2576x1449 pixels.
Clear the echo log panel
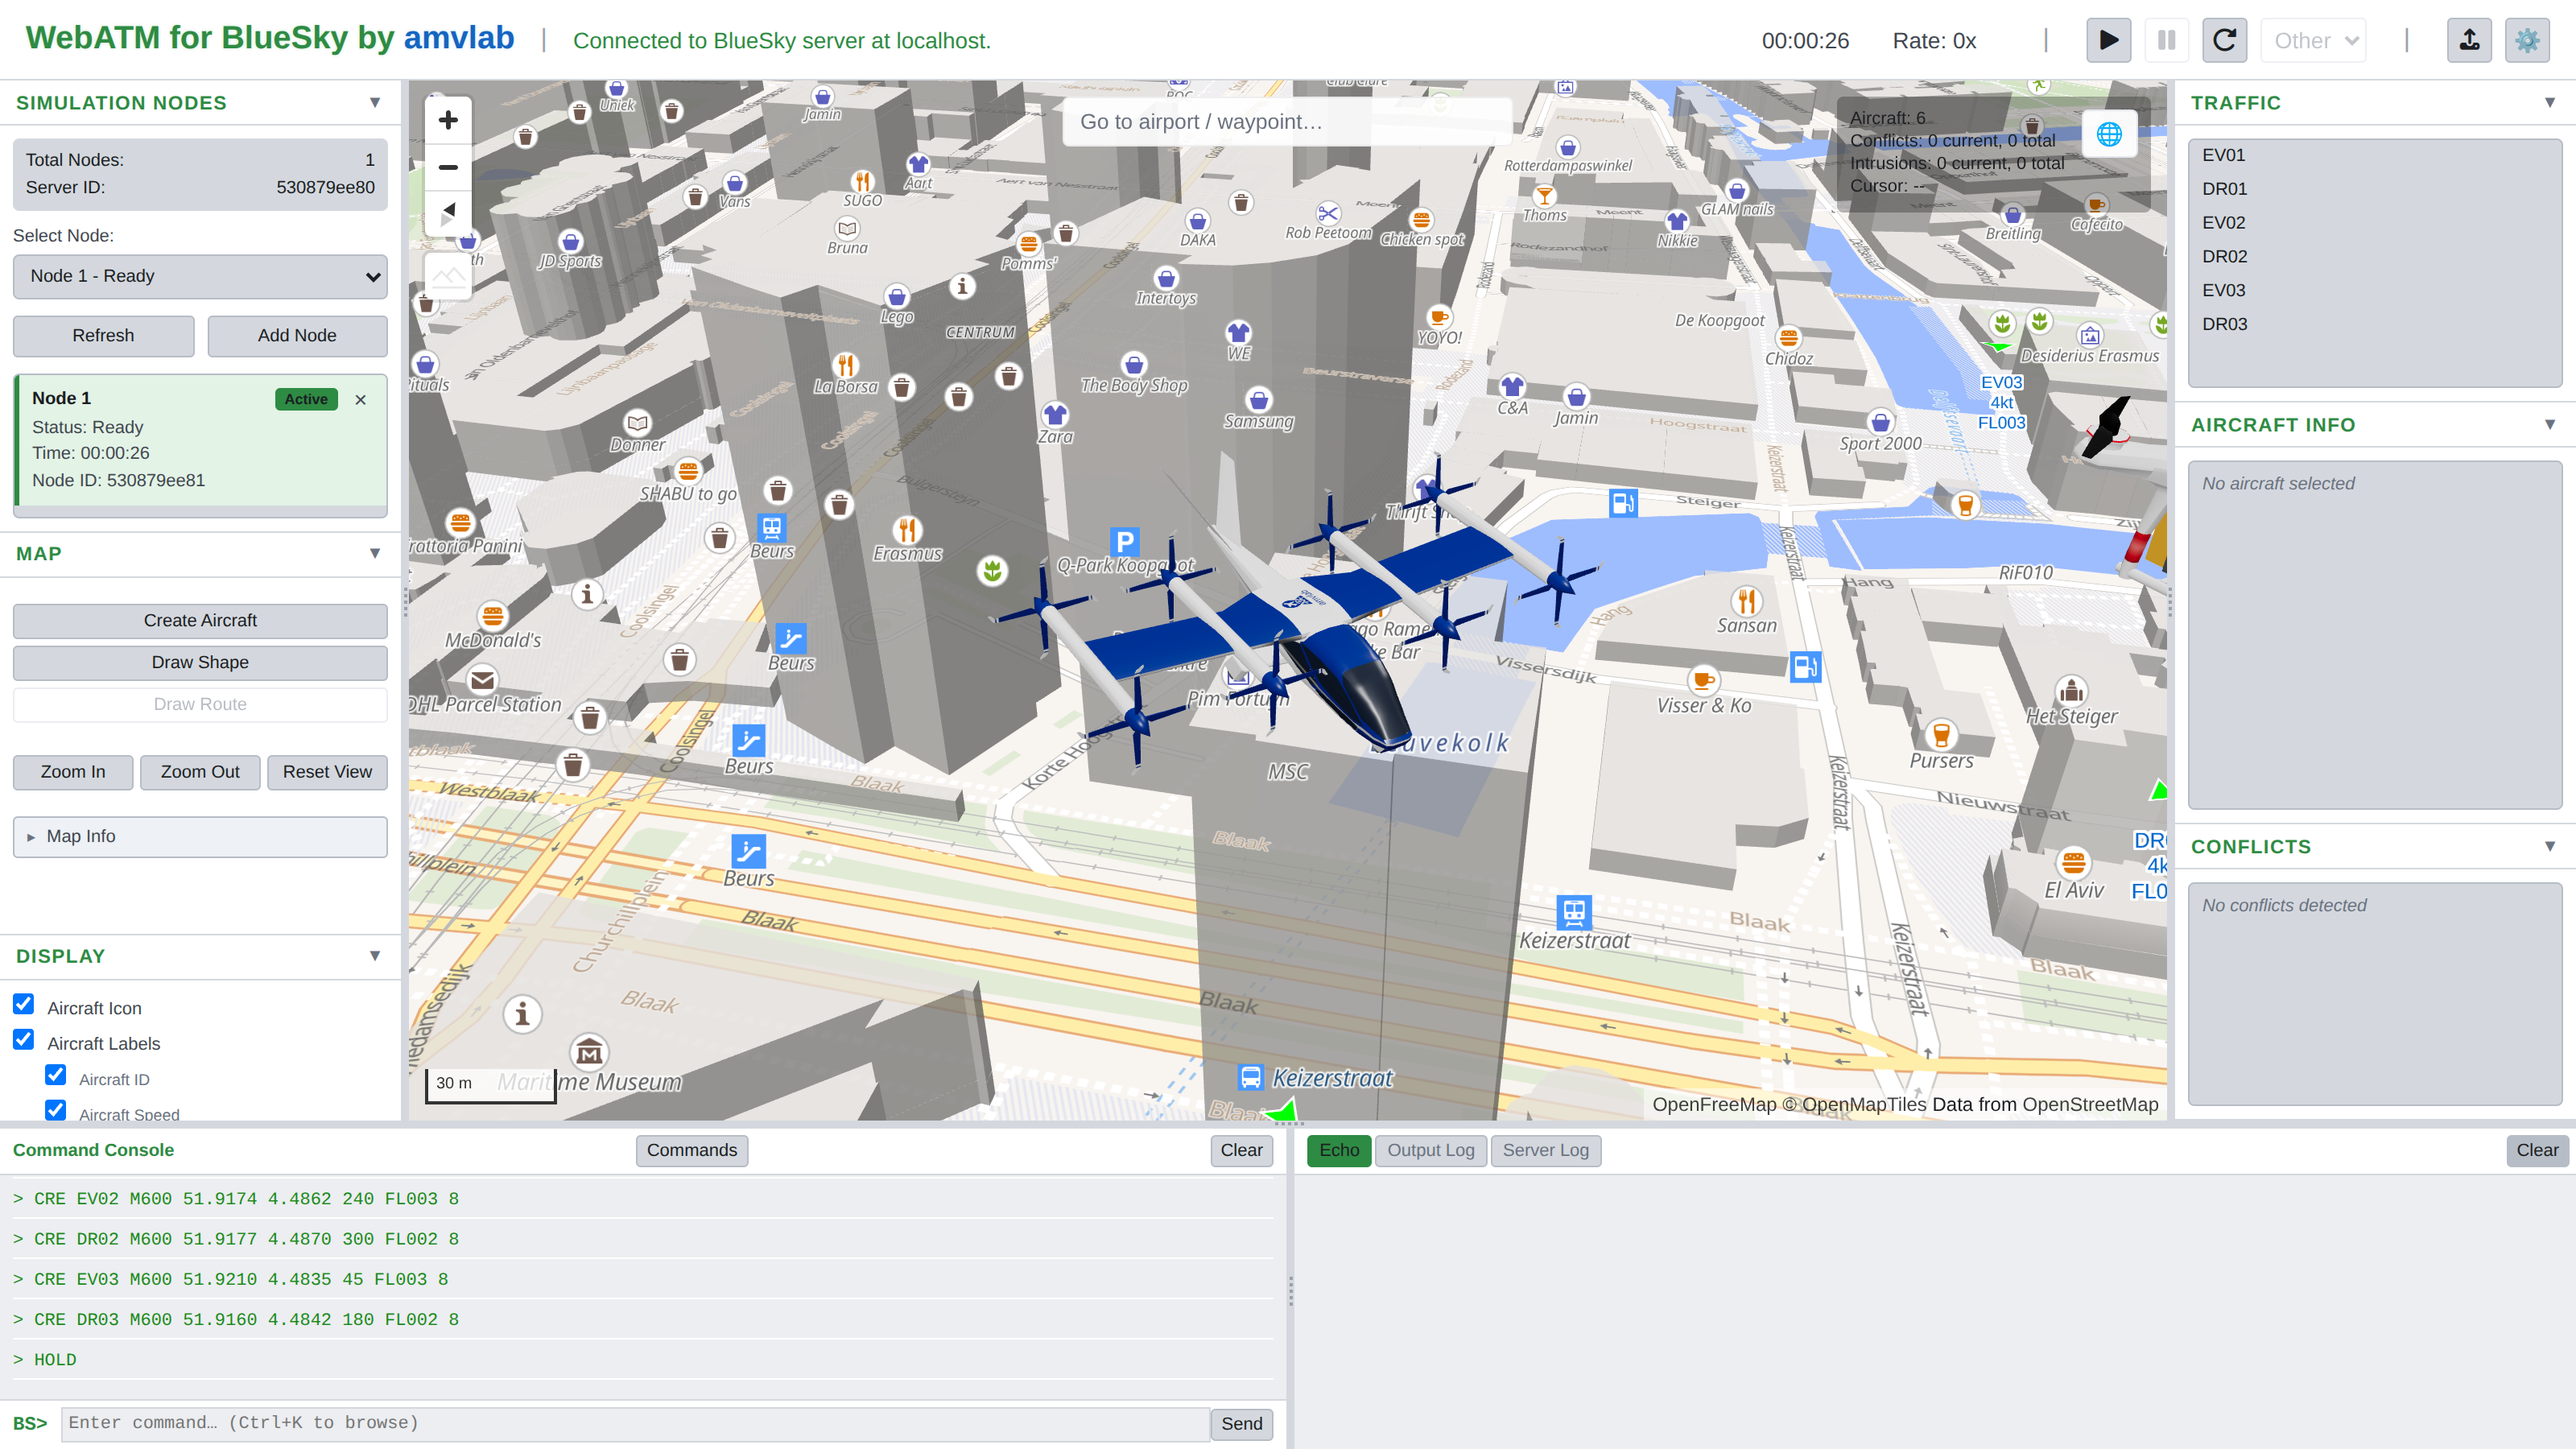pyautogui.click(x=2537, y=1150)
